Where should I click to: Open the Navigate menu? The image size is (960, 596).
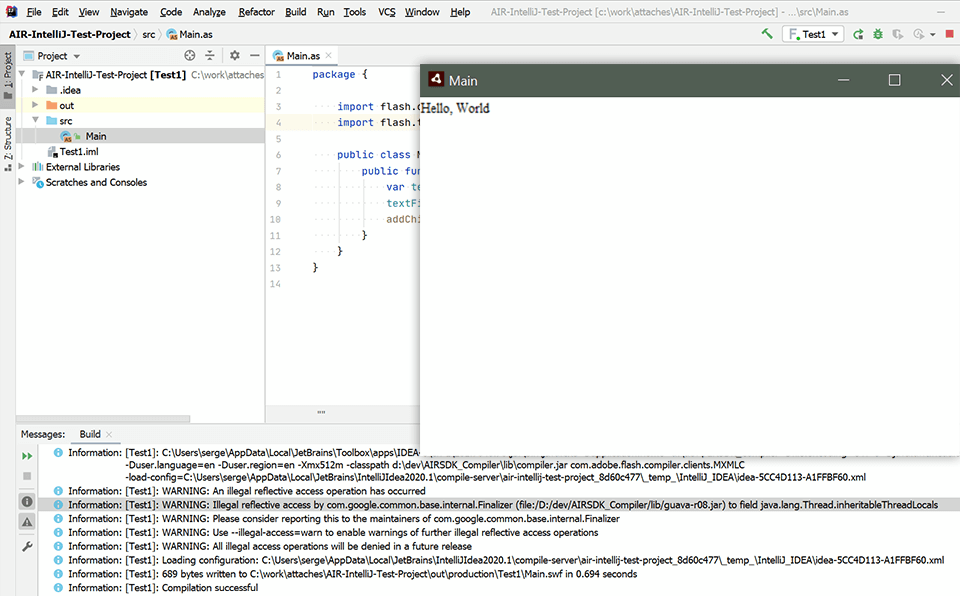point(129,12)
